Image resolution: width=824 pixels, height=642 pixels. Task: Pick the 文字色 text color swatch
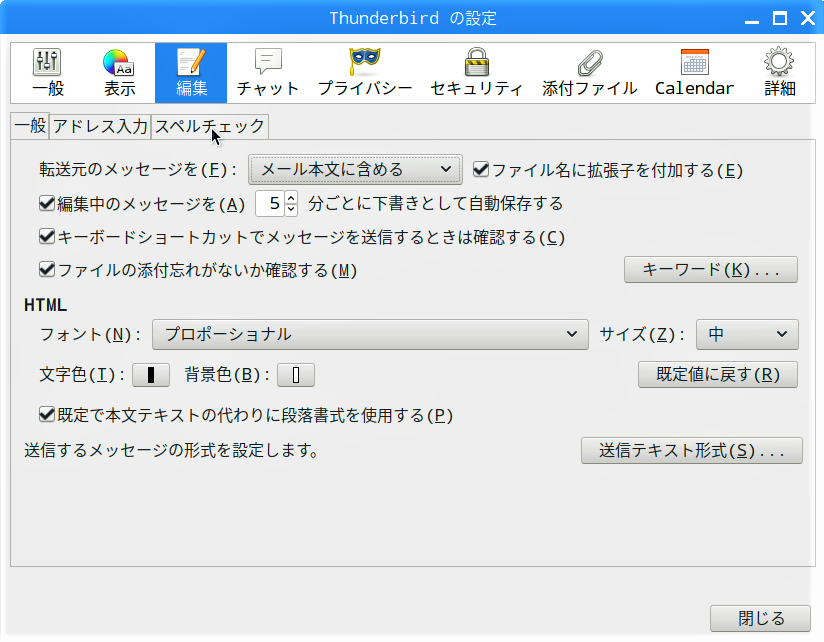pyautogui.click(x=151, y=375)
